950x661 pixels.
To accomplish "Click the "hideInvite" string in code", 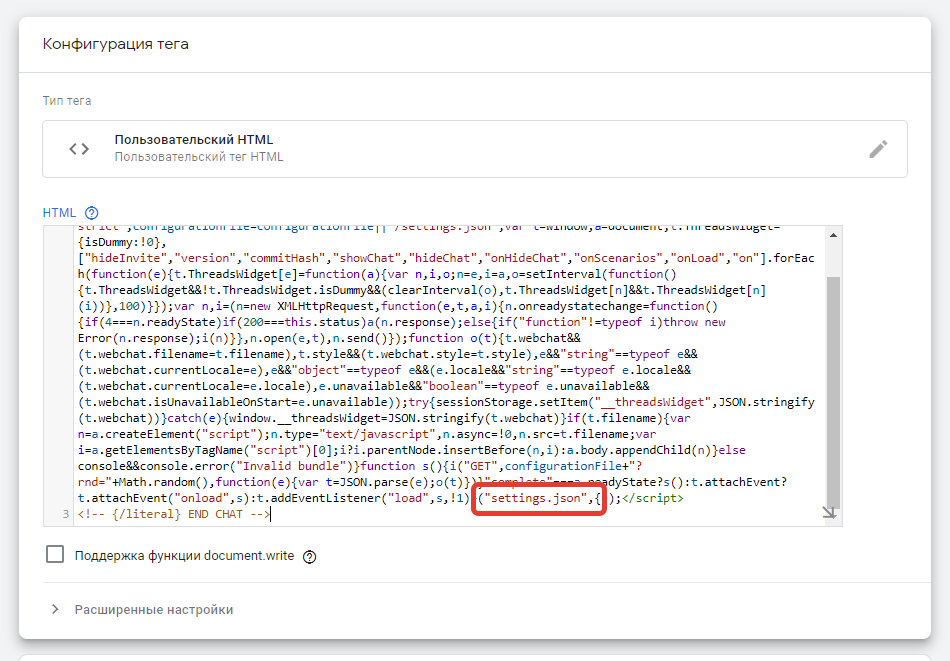I will (126, 258).
